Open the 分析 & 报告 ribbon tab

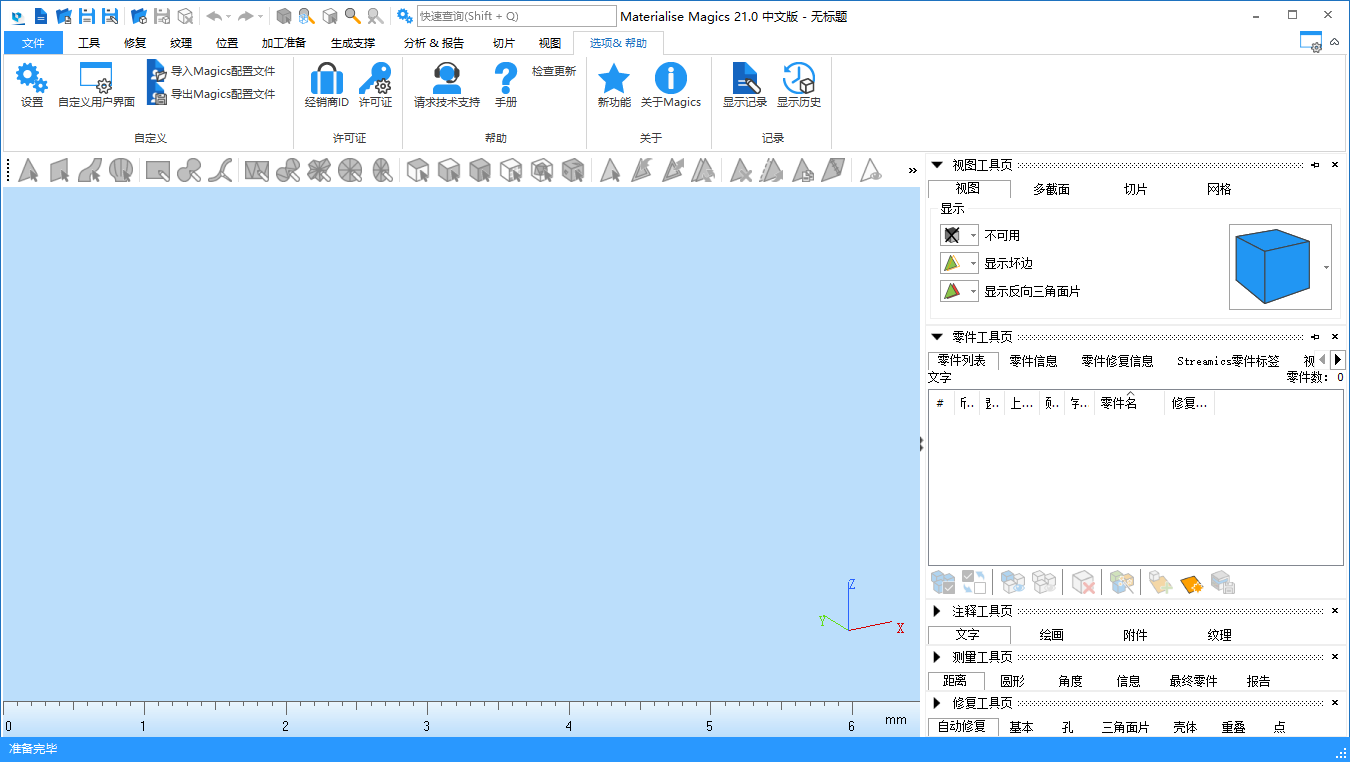[x=434, y=43]
